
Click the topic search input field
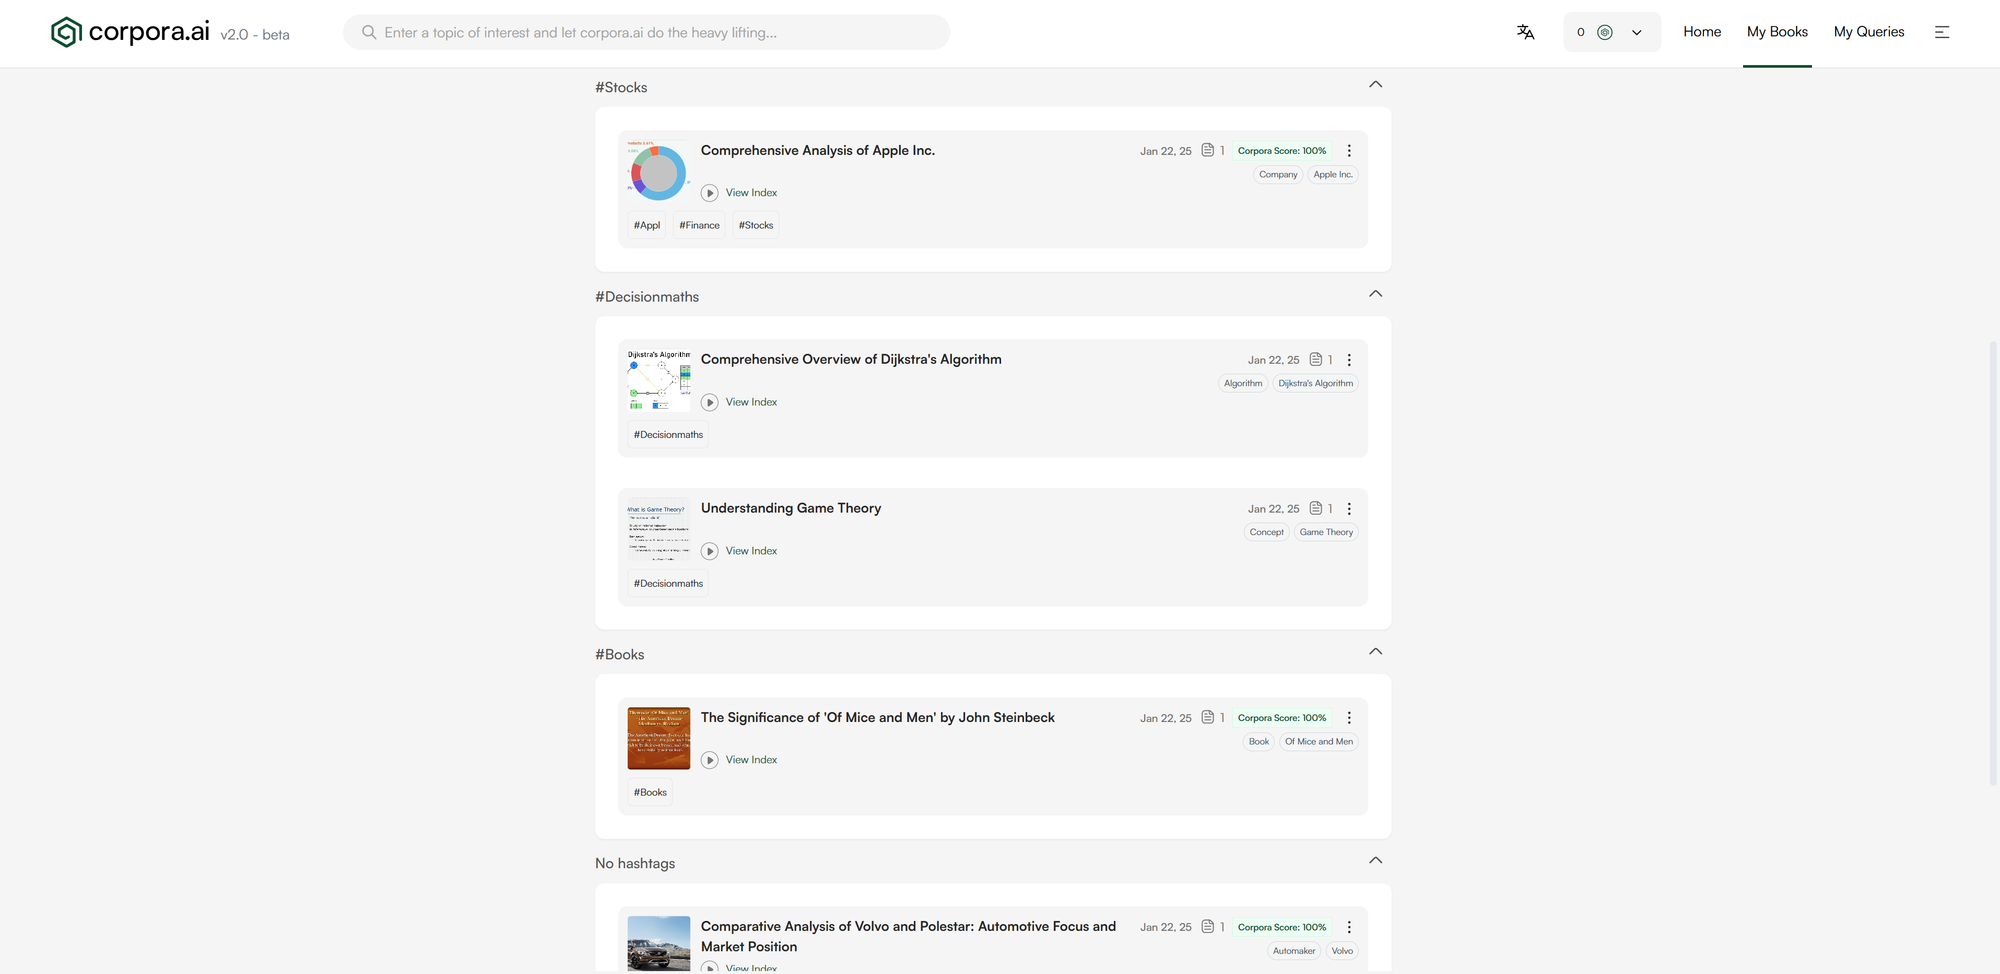tap(660, 33)
